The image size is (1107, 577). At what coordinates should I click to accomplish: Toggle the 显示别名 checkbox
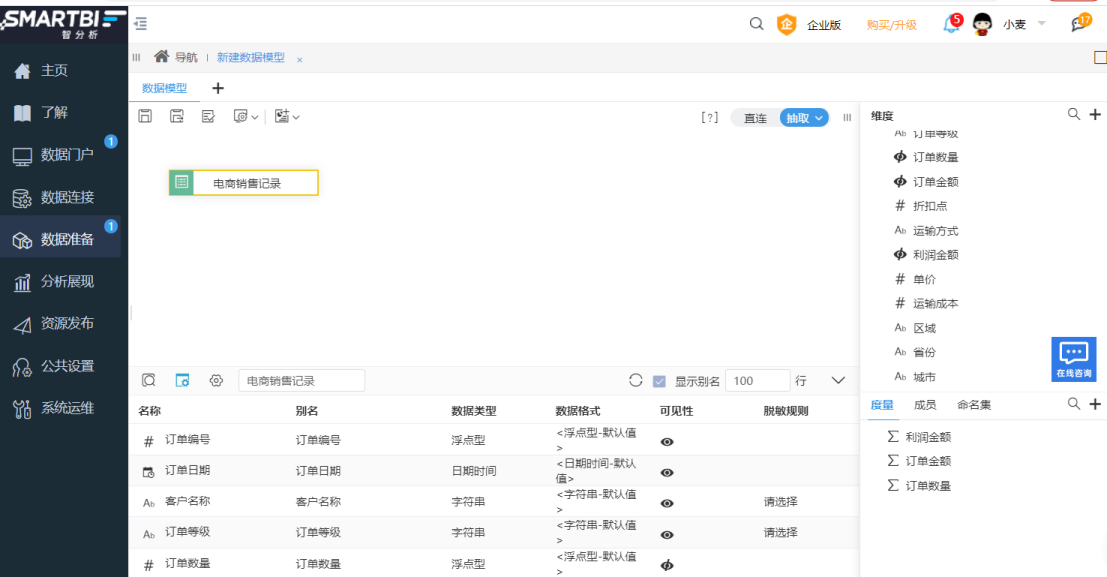point(659,381)
